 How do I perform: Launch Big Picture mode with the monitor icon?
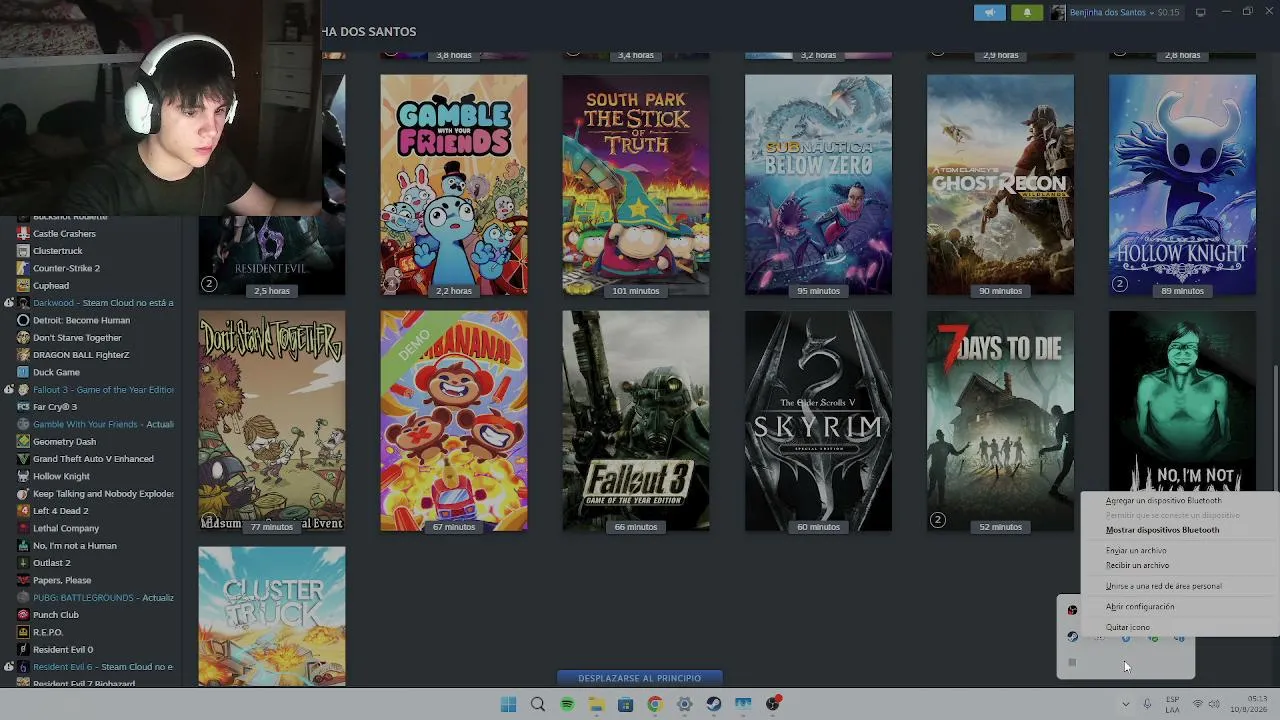pyautogui.click(x=1201, y=12)
